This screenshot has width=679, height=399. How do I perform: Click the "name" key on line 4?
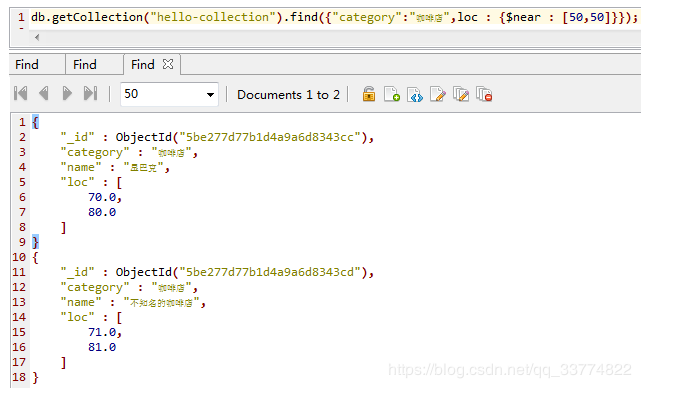81,167
